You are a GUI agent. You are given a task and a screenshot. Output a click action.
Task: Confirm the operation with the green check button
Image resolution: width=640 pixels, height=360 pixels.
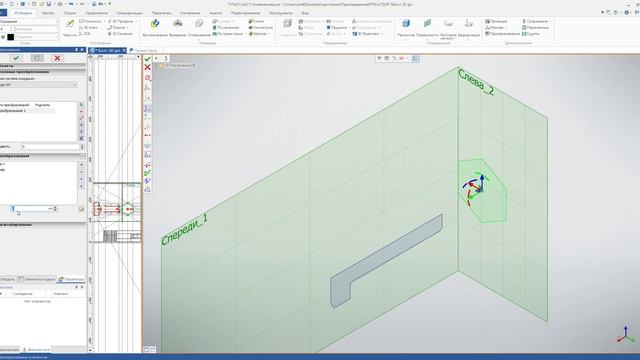16,58
